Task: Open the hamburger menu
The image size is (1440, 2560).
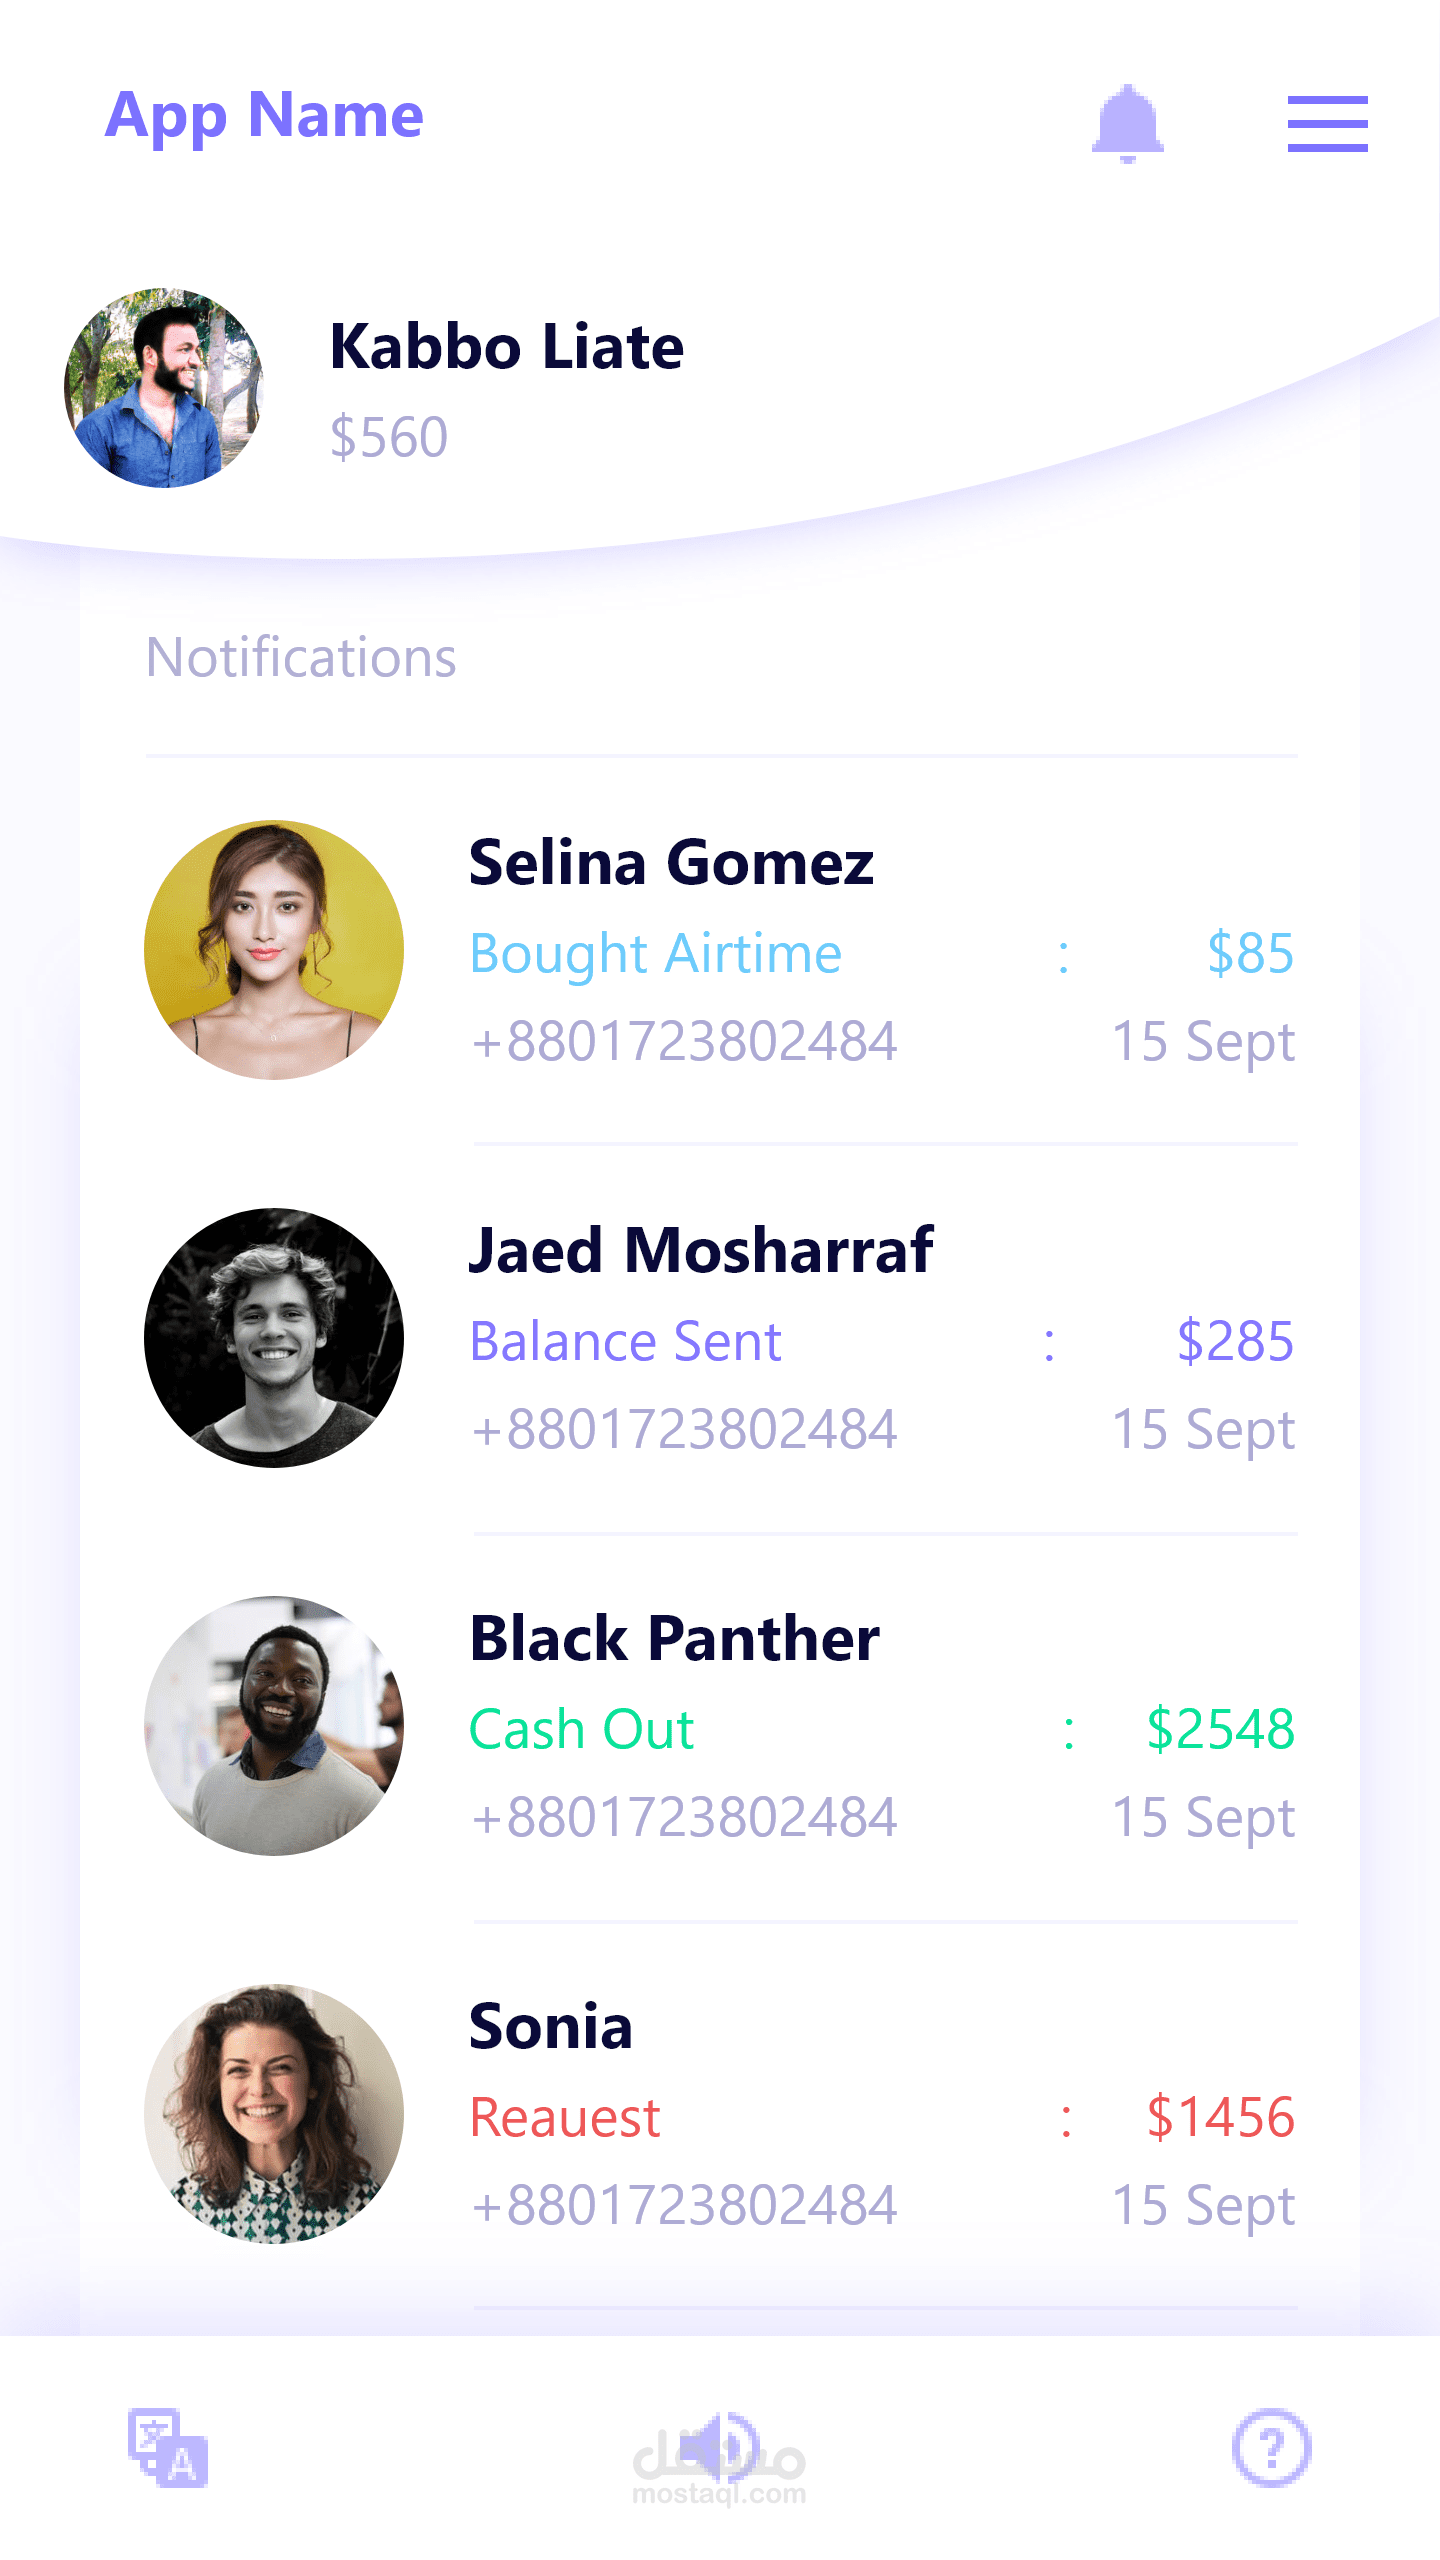Action: (1327, 123)
